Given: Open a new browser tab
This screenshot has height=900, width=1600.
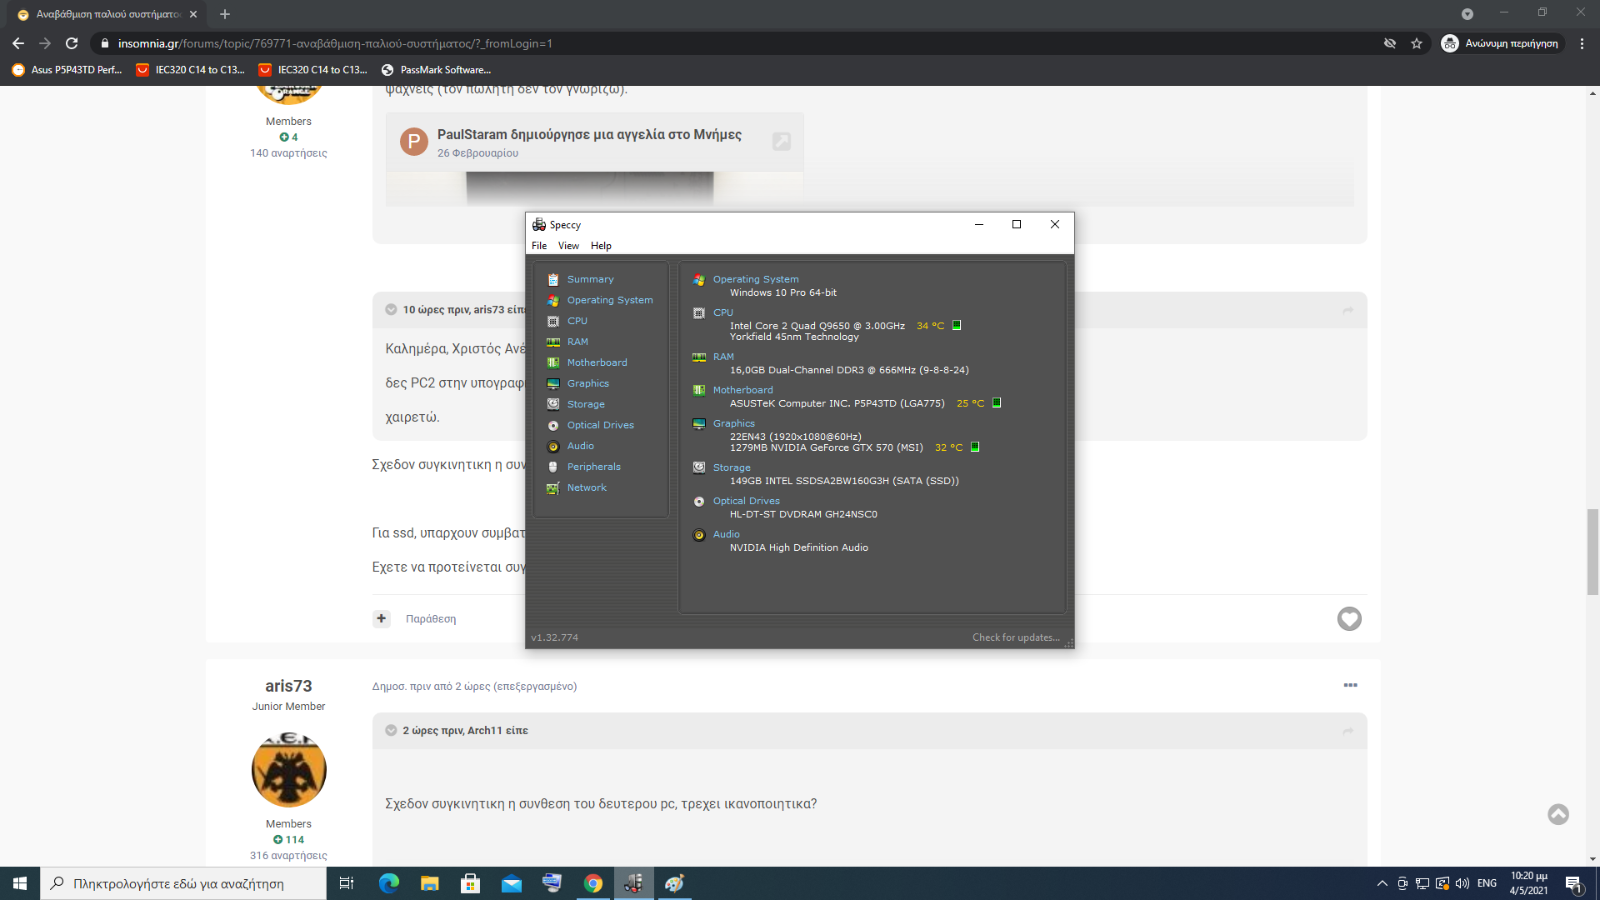Looking at the screenshot, I should point(225,14).
